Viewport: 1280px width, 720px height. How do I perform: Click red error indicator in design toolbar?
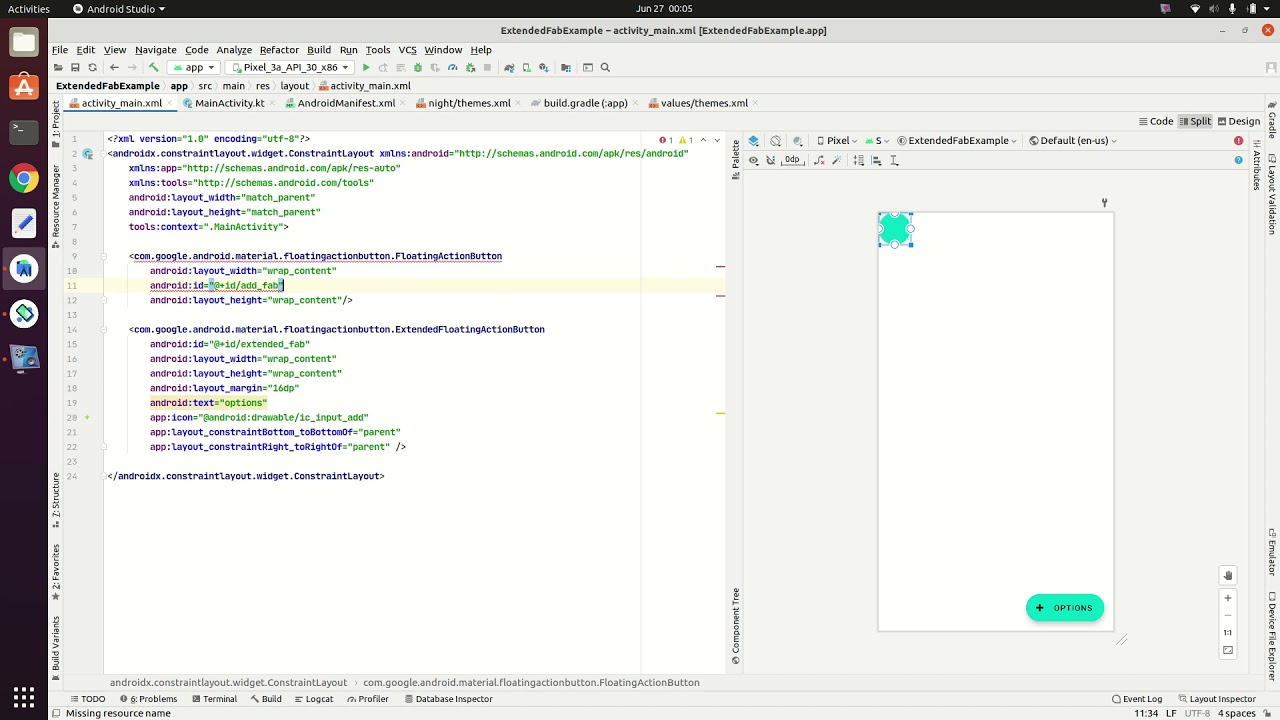pos(1238,141)
